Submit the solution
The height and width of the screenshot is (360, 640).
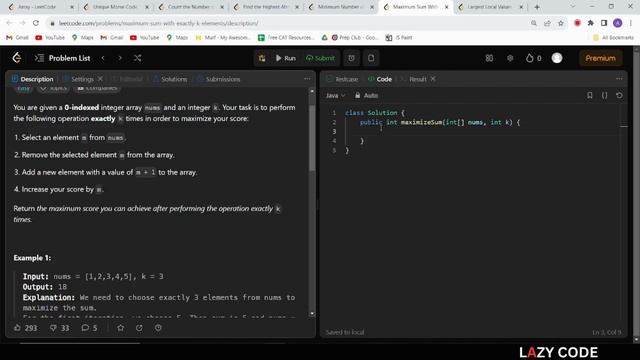coord(320,58)
